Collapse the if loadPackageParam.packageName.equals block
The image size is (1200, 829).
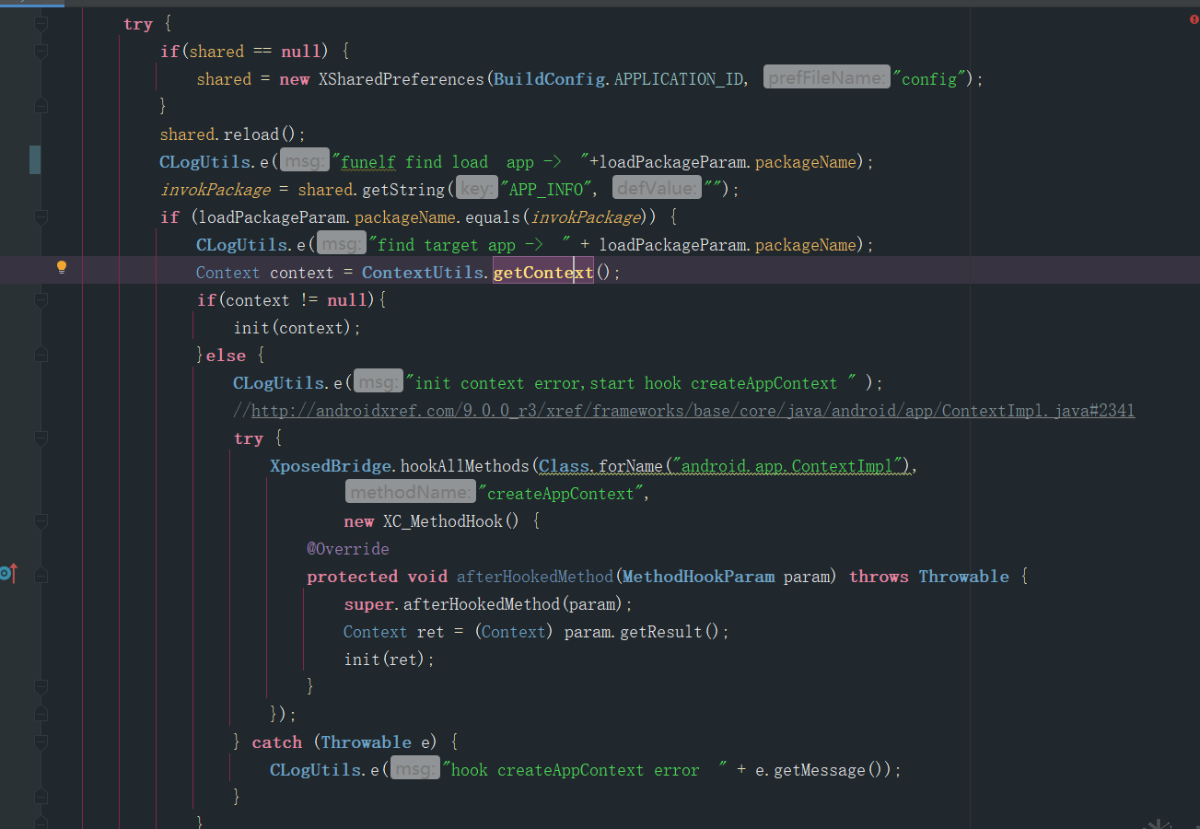click(x=41, y=217)
